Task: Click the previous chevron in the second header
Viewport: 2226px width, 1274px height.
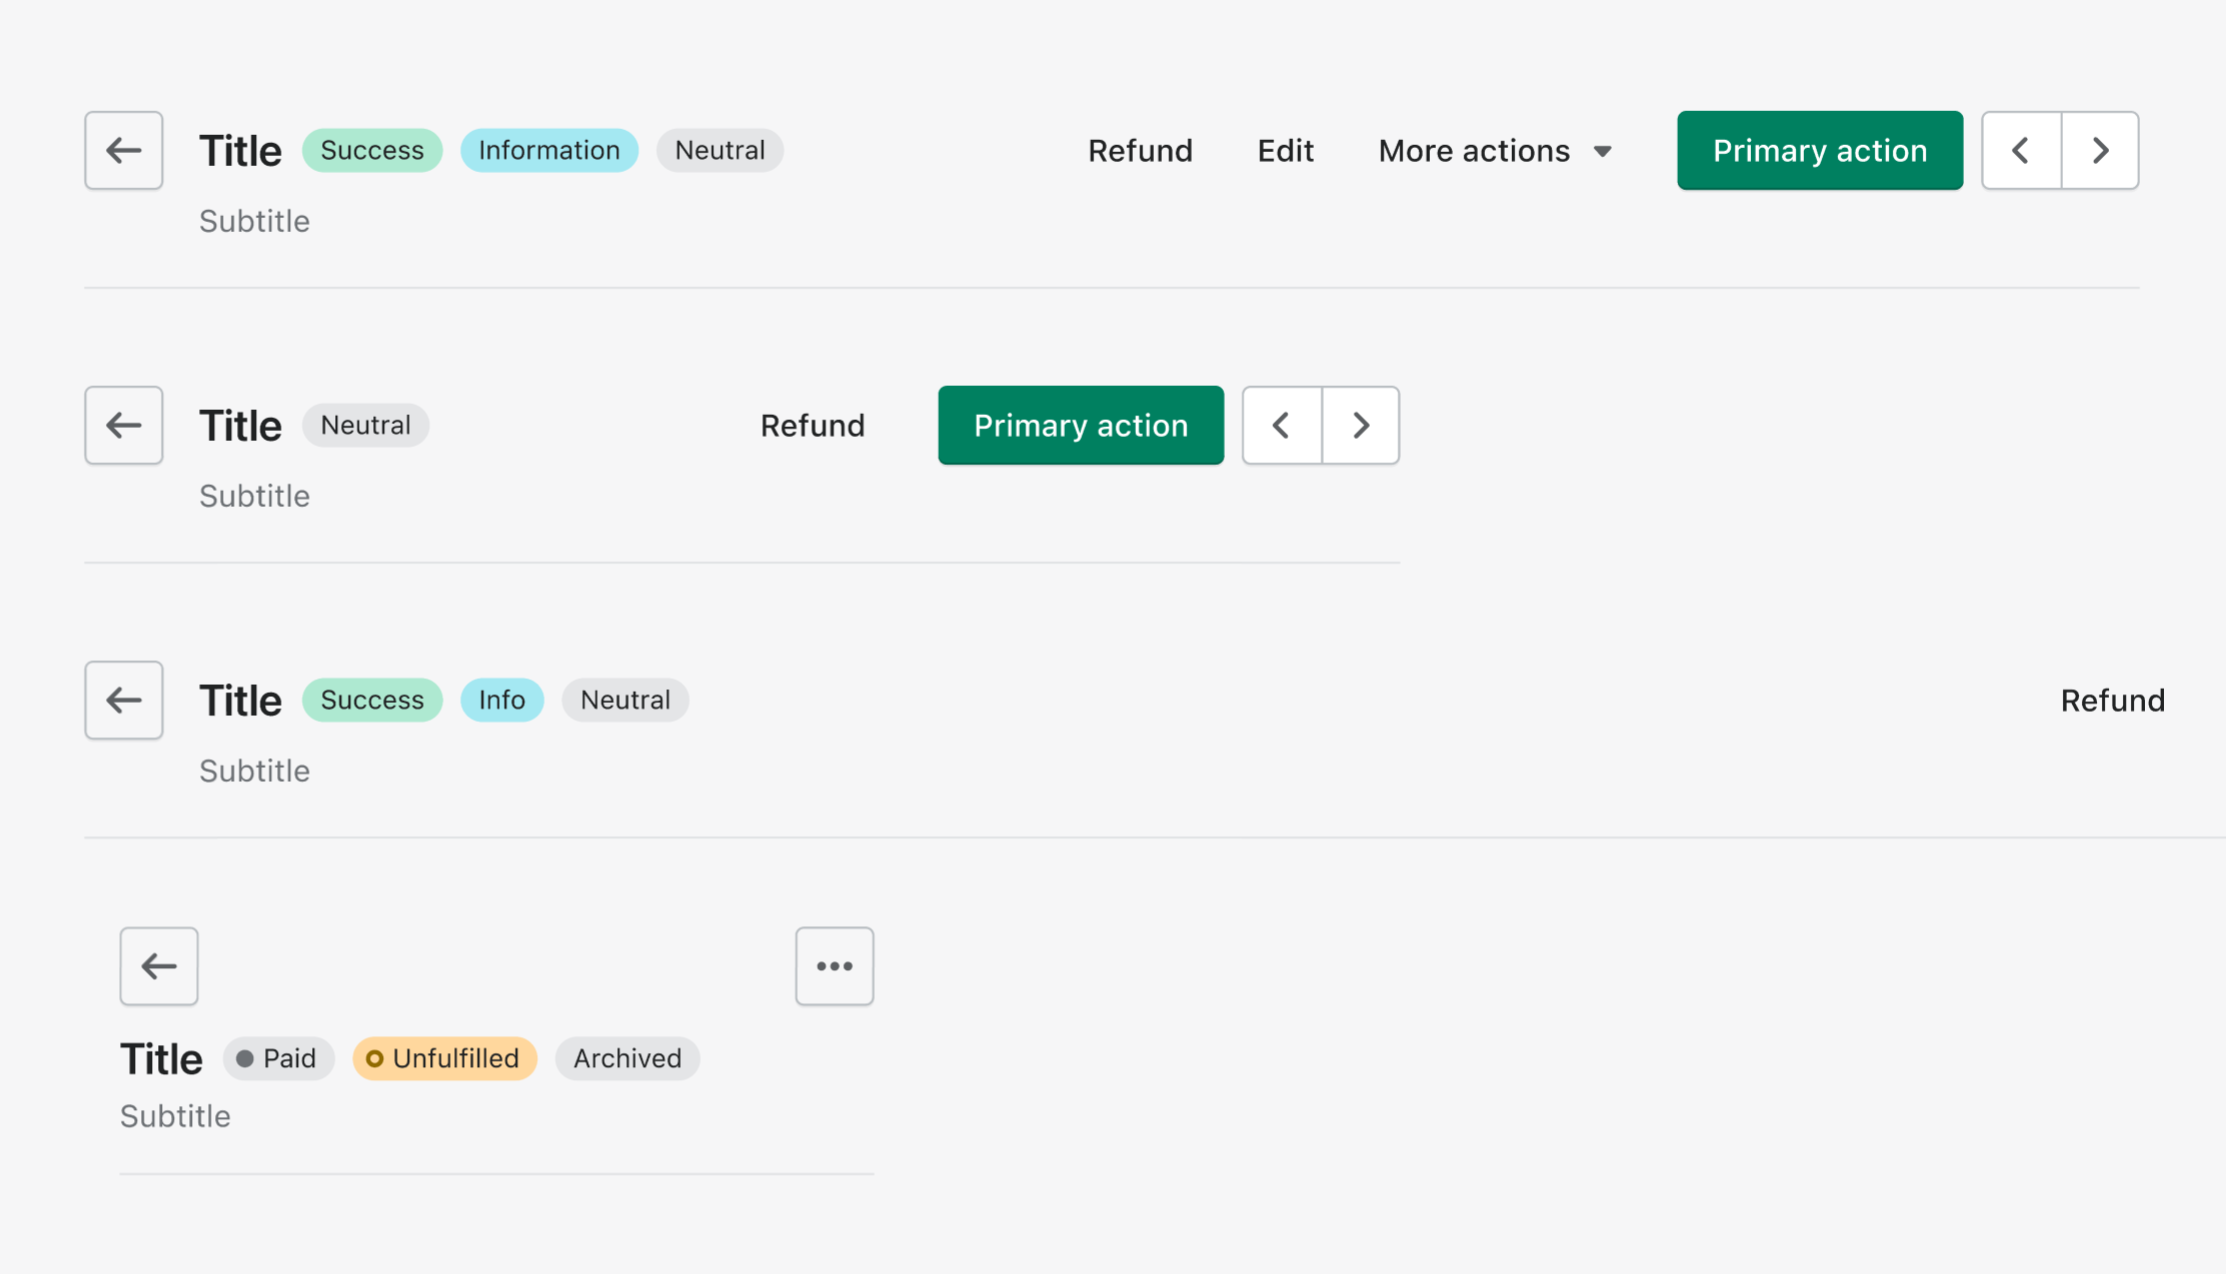Action: [x=1281, y=425]
